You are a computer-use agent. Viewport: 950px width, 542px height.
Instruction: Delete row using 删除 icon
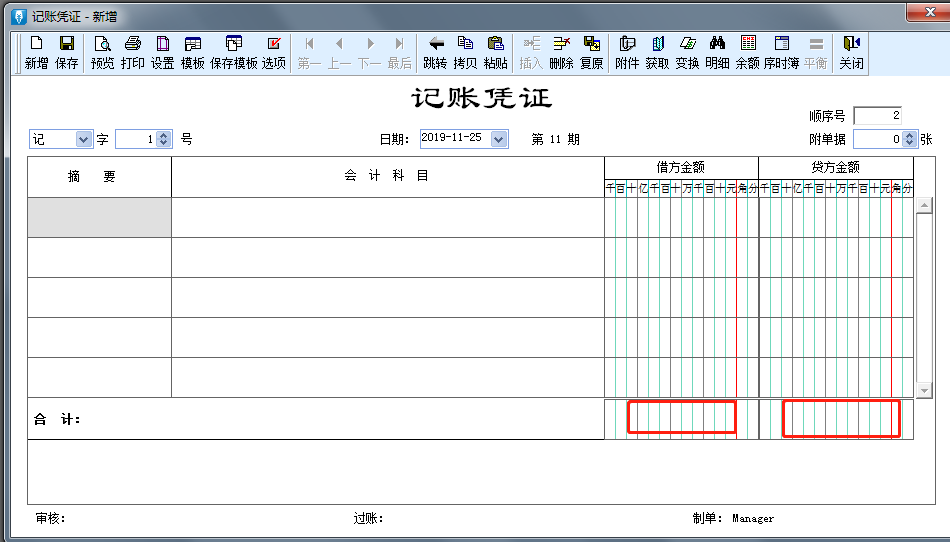tap(561, 52)
